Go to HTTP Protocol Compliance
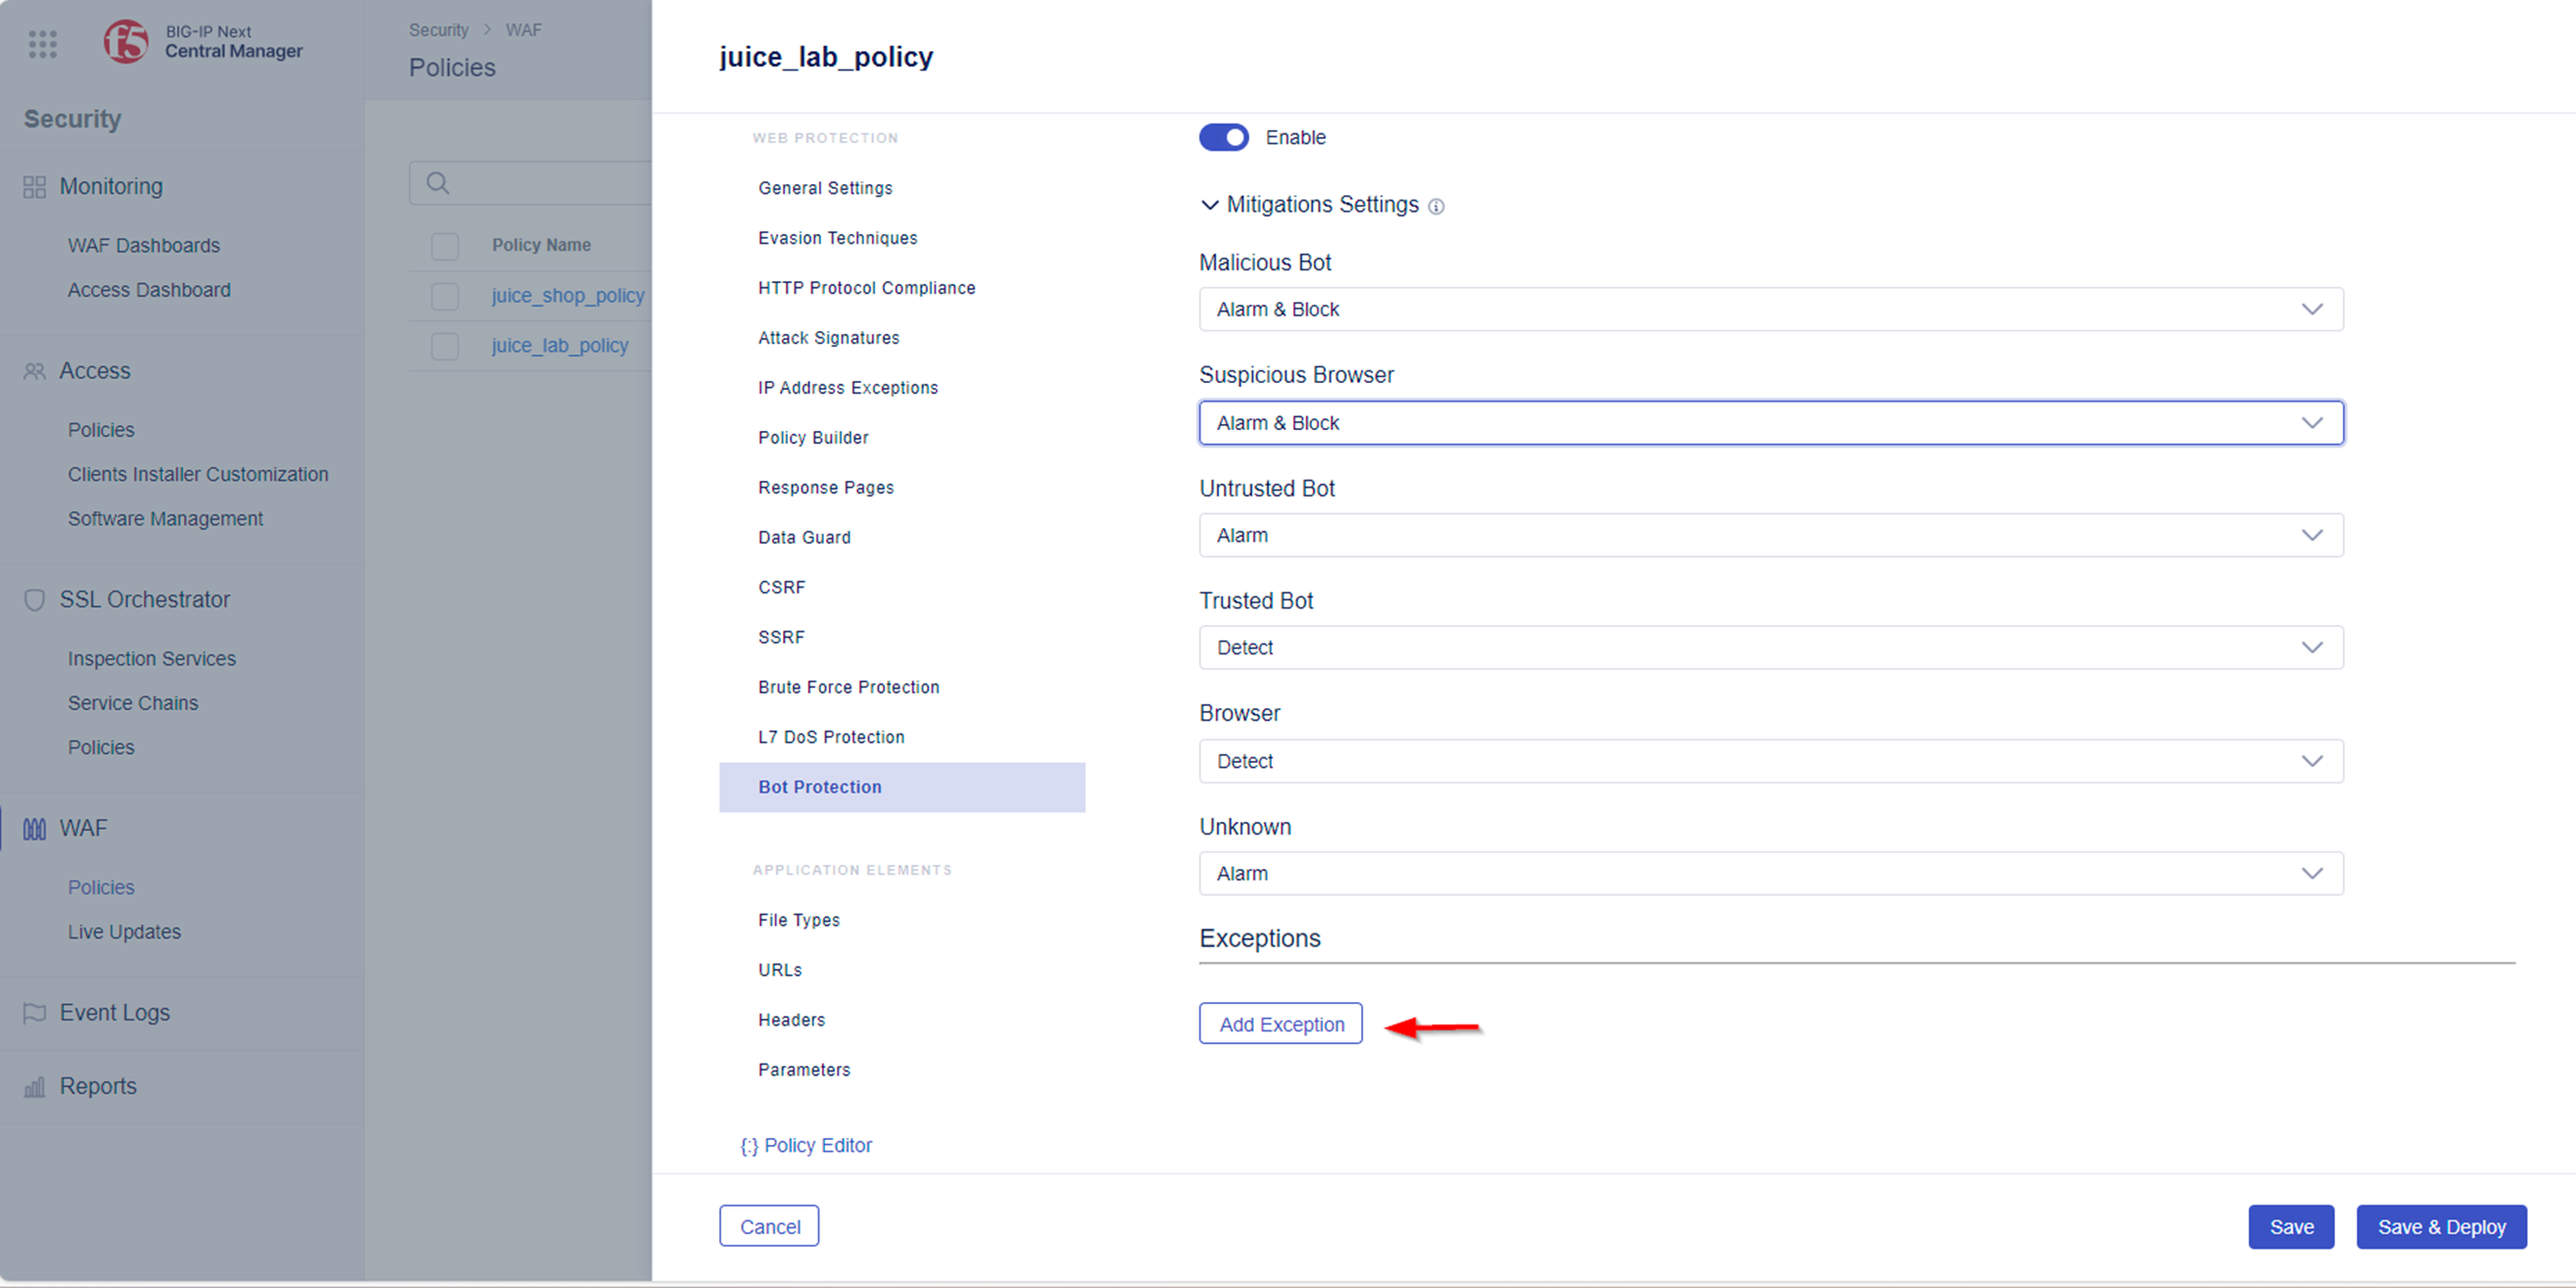This screenshot has height=1288, width=2576. (866, 288)
